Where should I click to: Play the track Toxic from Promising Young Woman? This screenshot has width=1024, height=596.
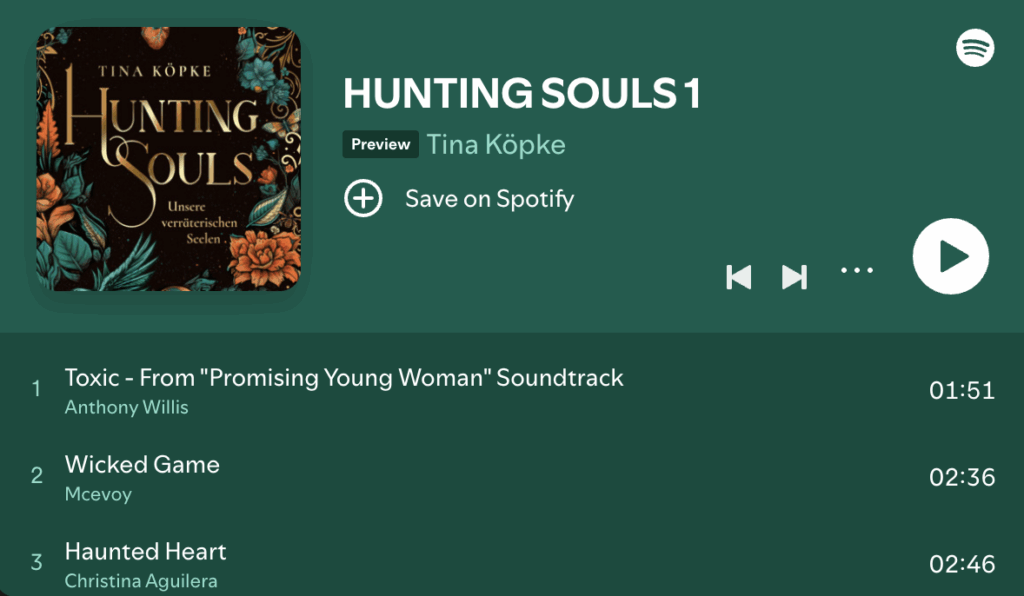344,378
